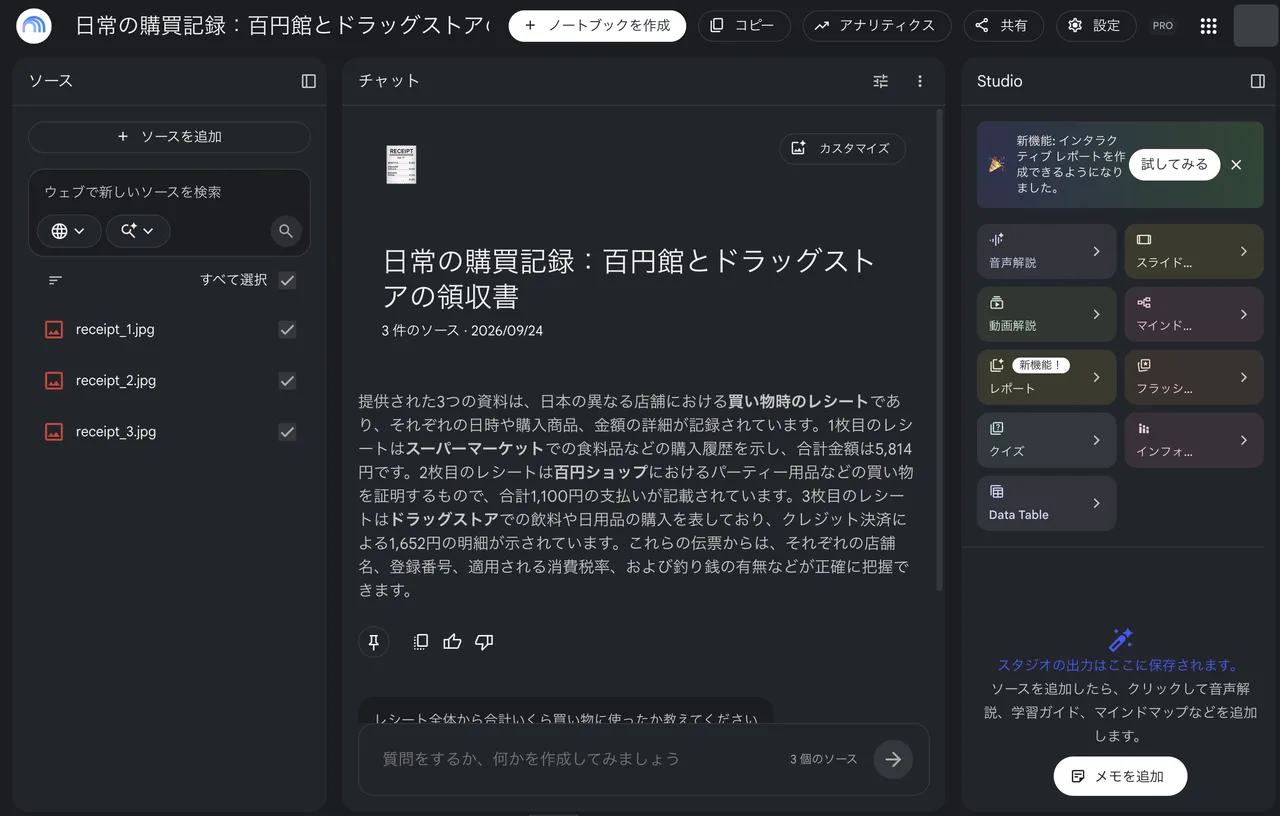Click the 試してみる button
This screenshot has width=1280, height=816.
(1174, 165)
